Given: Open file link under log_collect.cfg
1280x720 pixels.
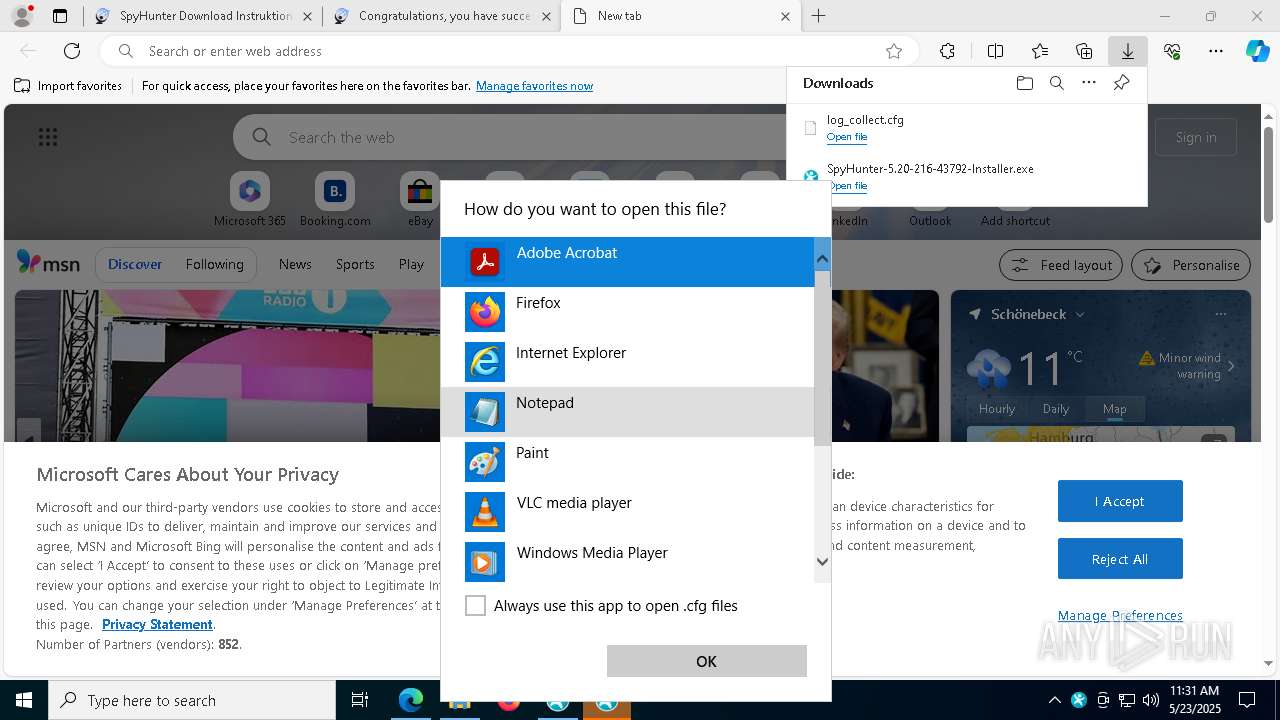Looking at the screenshot, I should coord(847,137).
